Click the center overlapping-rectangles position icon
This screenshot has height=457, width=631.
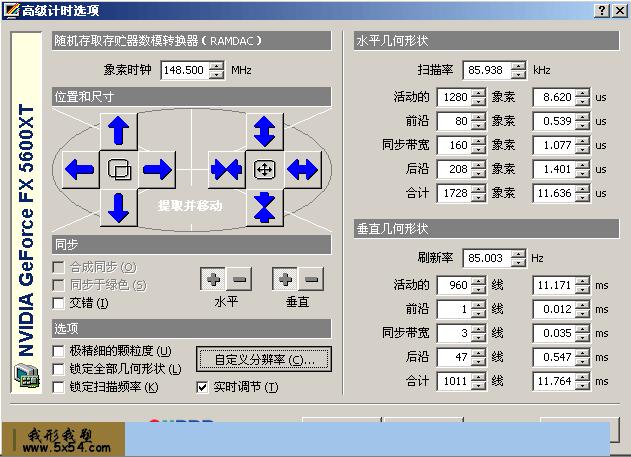[119, 169]
